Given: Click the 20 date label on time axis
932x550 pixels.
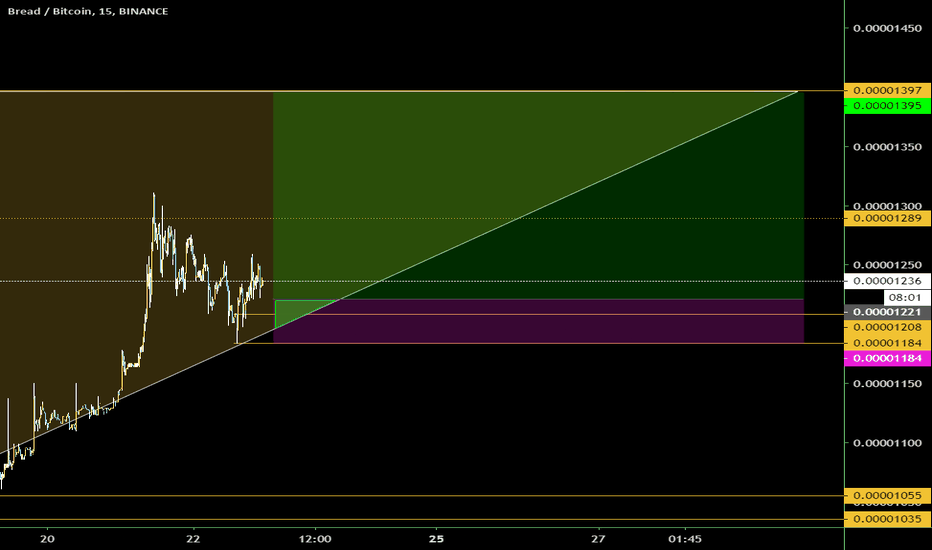Looking at the screenshot, I should point(47,539).
